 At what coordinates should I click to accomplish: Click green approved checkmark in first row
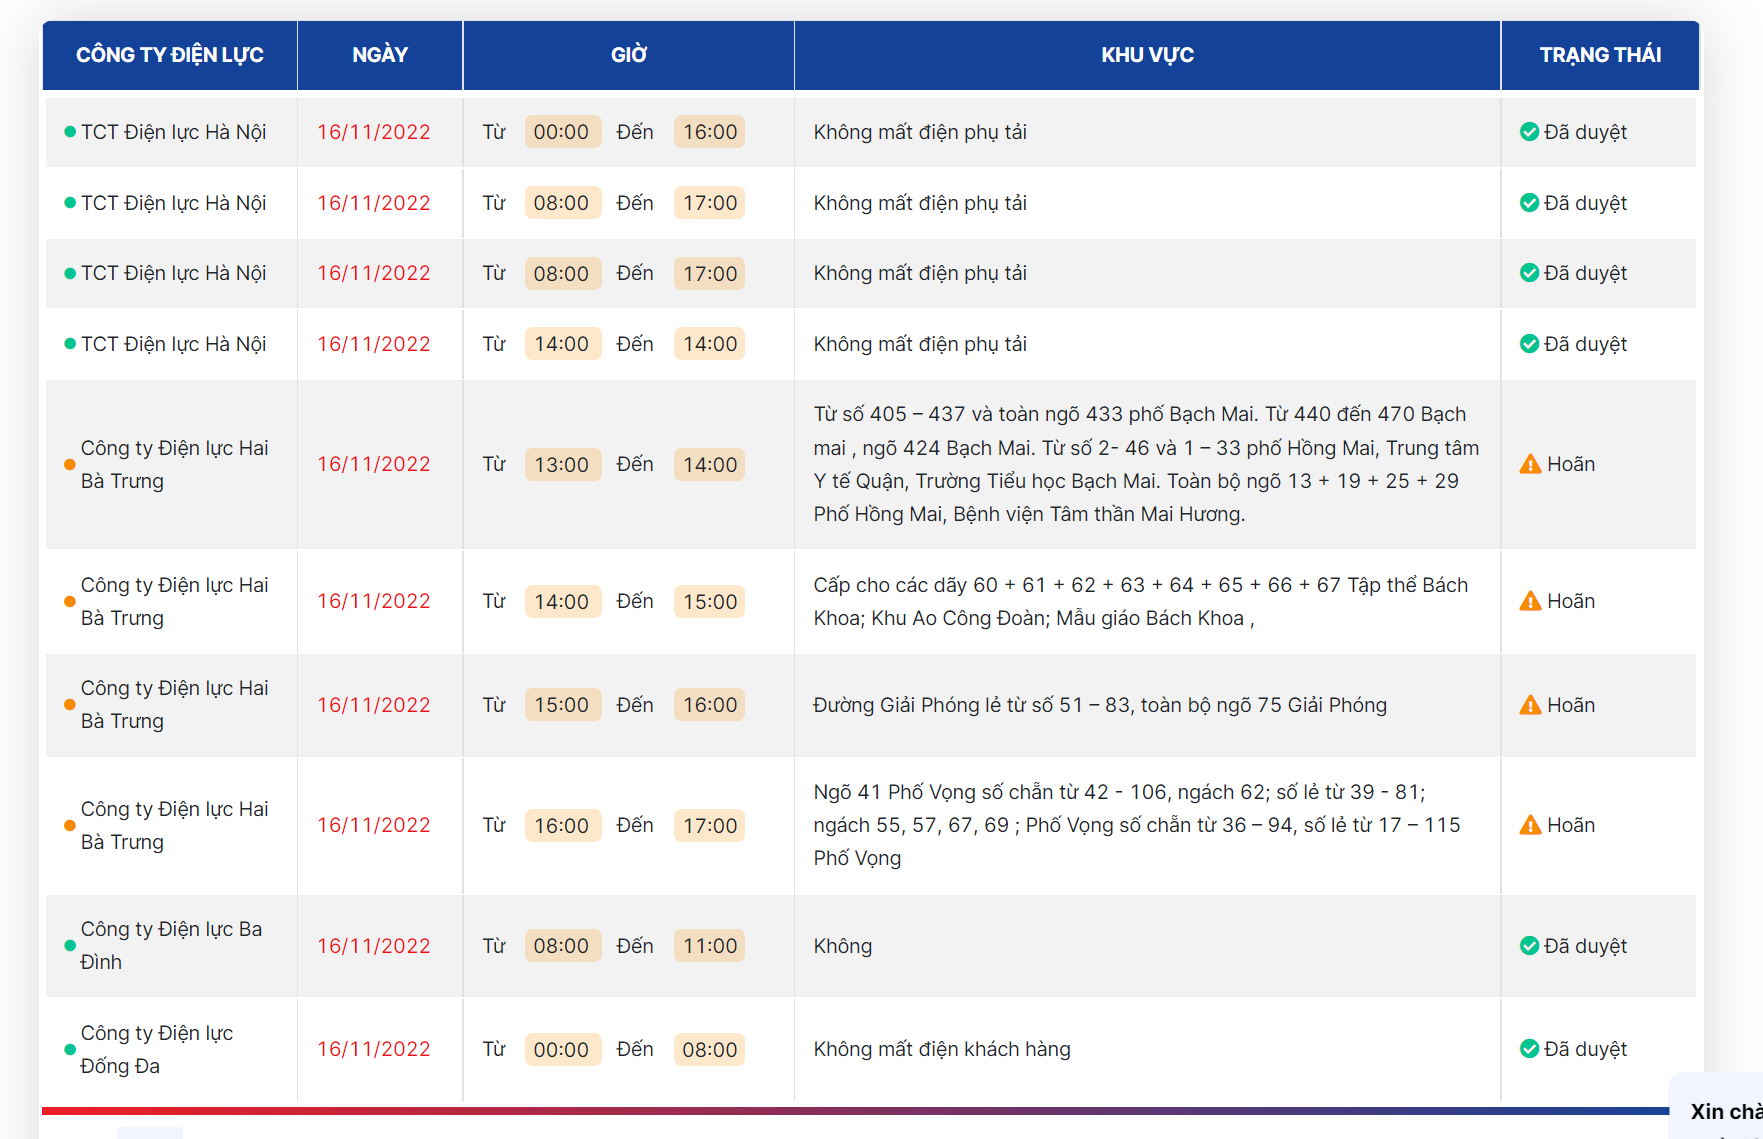coord(1529,132)
